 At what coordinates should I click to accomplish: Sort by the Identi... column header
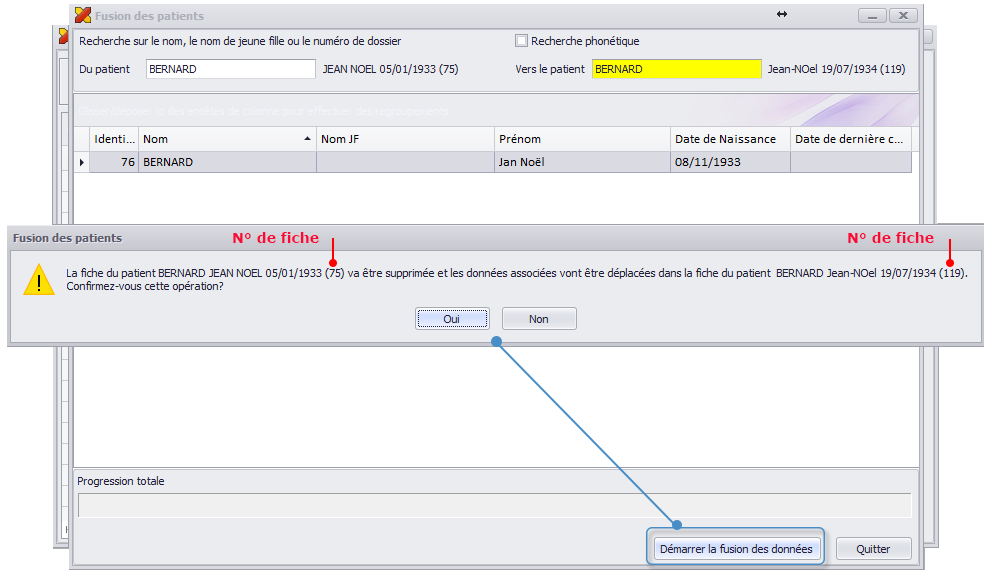[114, 139]
